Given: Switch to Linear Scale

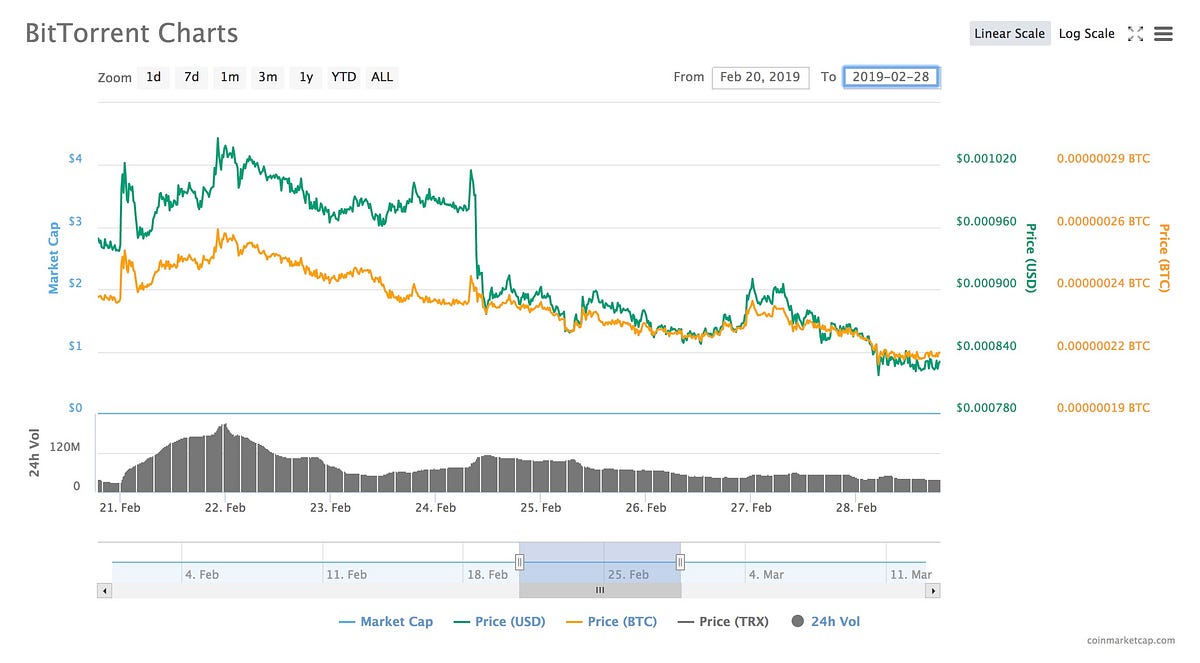Looking at the screenshot, I should click(x=1009, y=34).
